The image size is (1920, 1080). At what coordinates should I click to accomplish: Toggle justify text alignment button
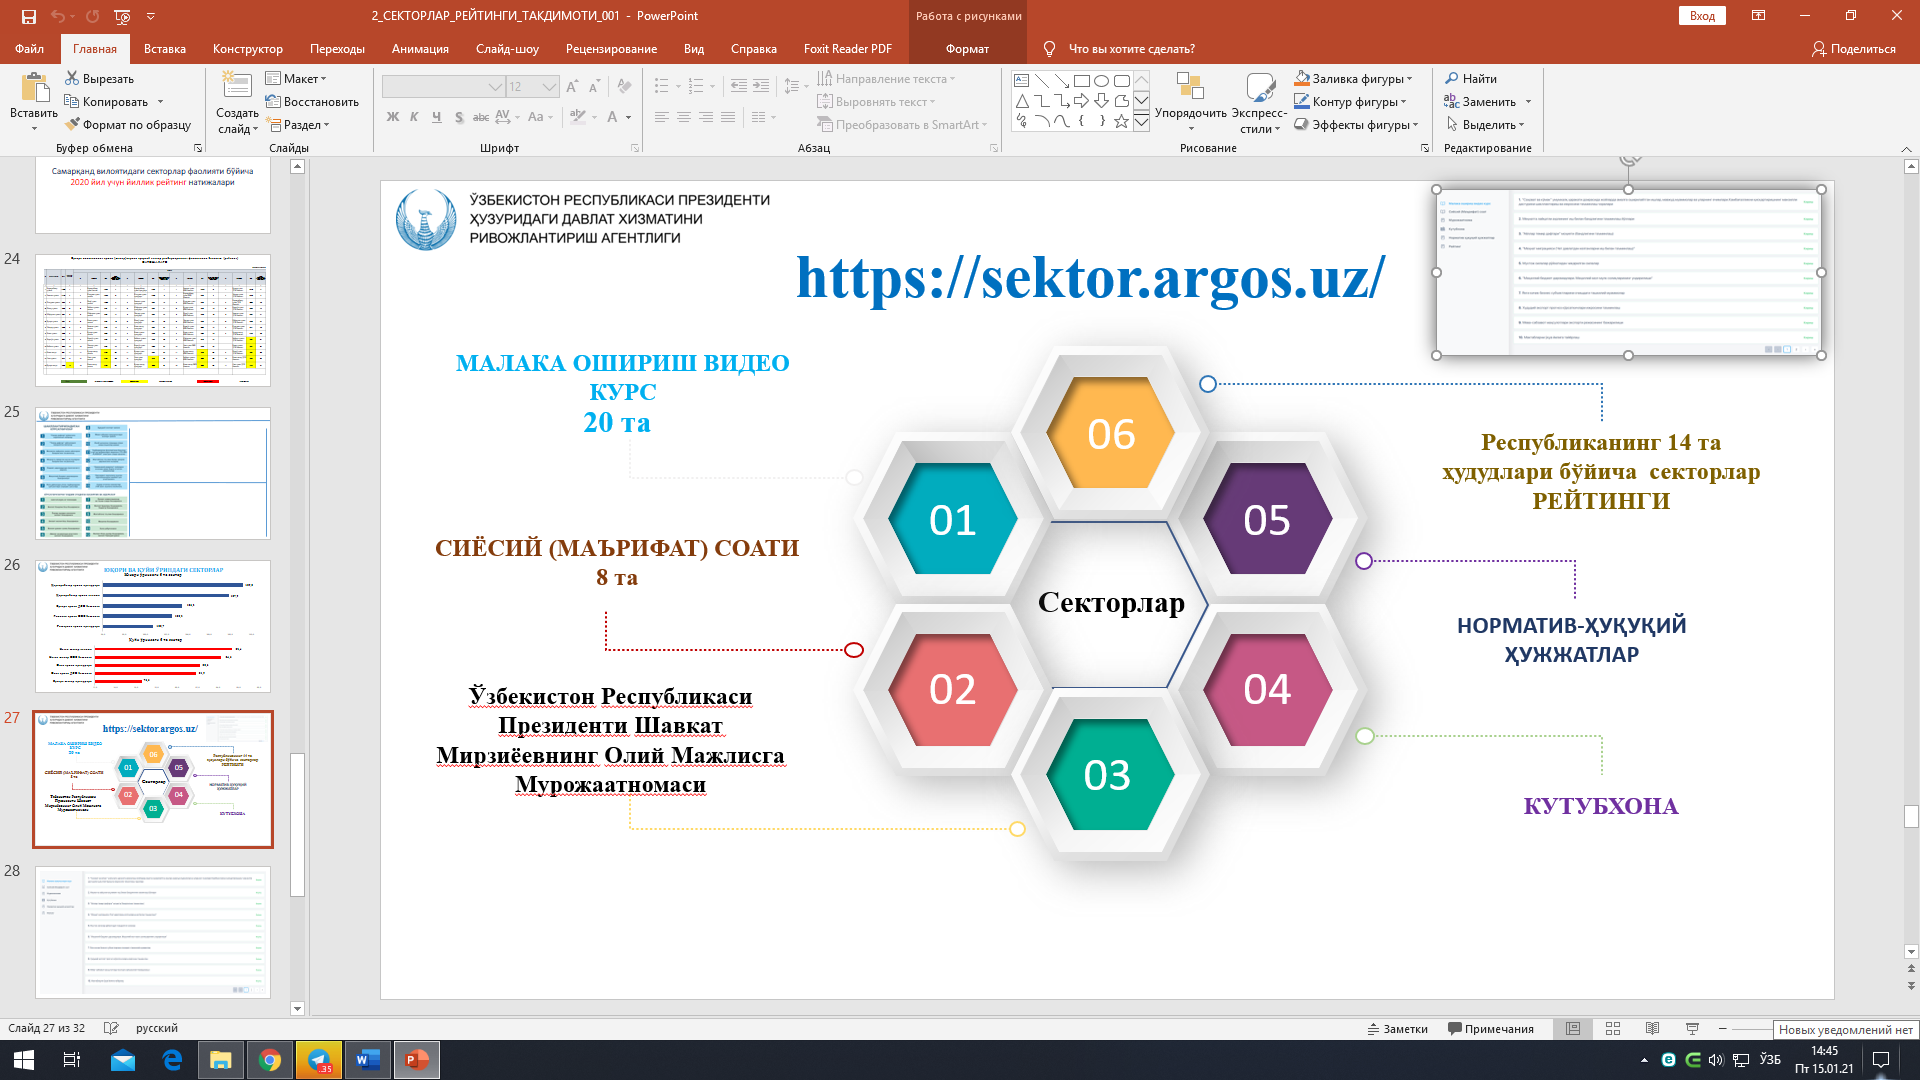click(728, 117)
